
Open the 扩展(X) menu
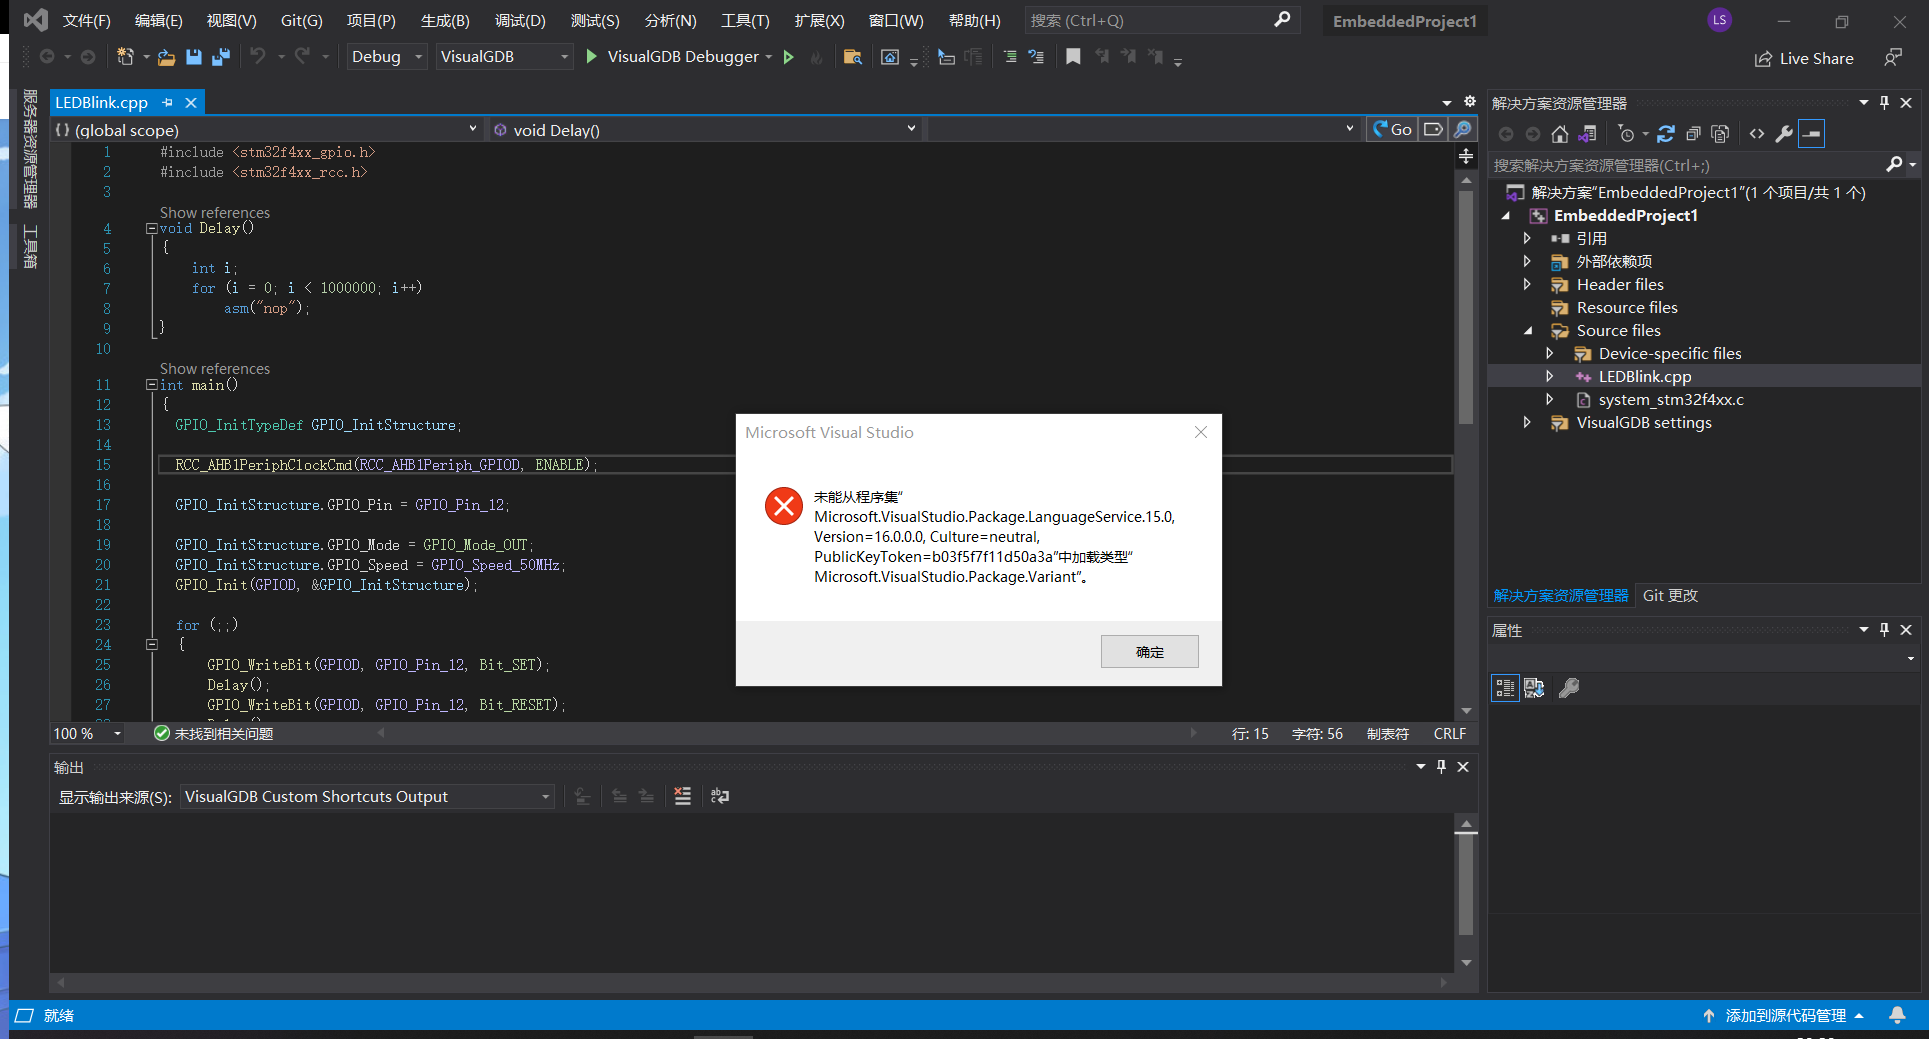pyautogui.click(x=819, y=21)
